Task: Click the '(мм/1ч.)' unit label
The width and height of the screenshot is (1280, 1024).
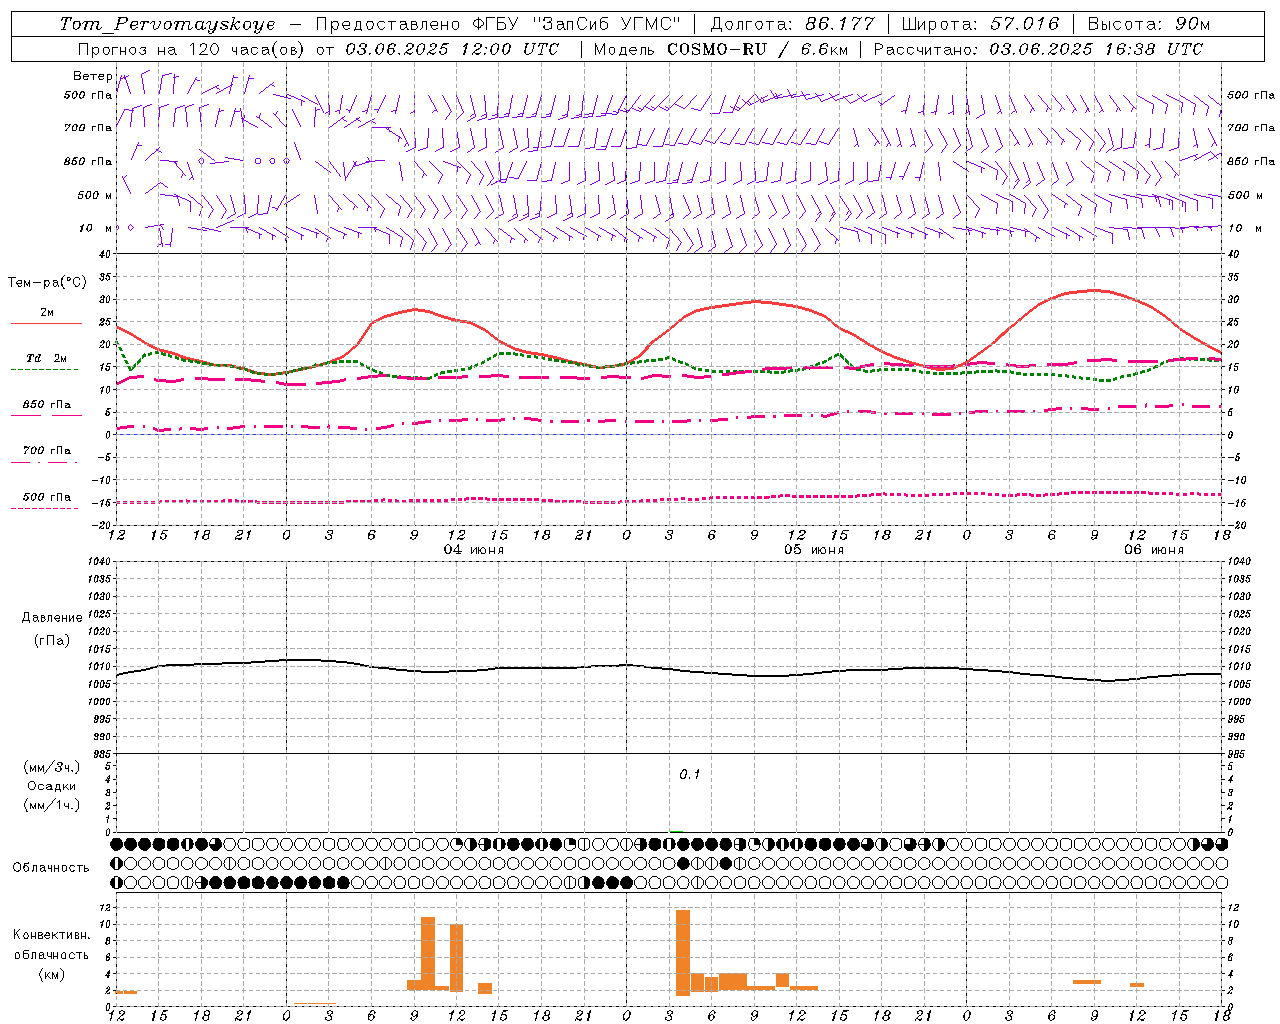Action: point(52,805)
